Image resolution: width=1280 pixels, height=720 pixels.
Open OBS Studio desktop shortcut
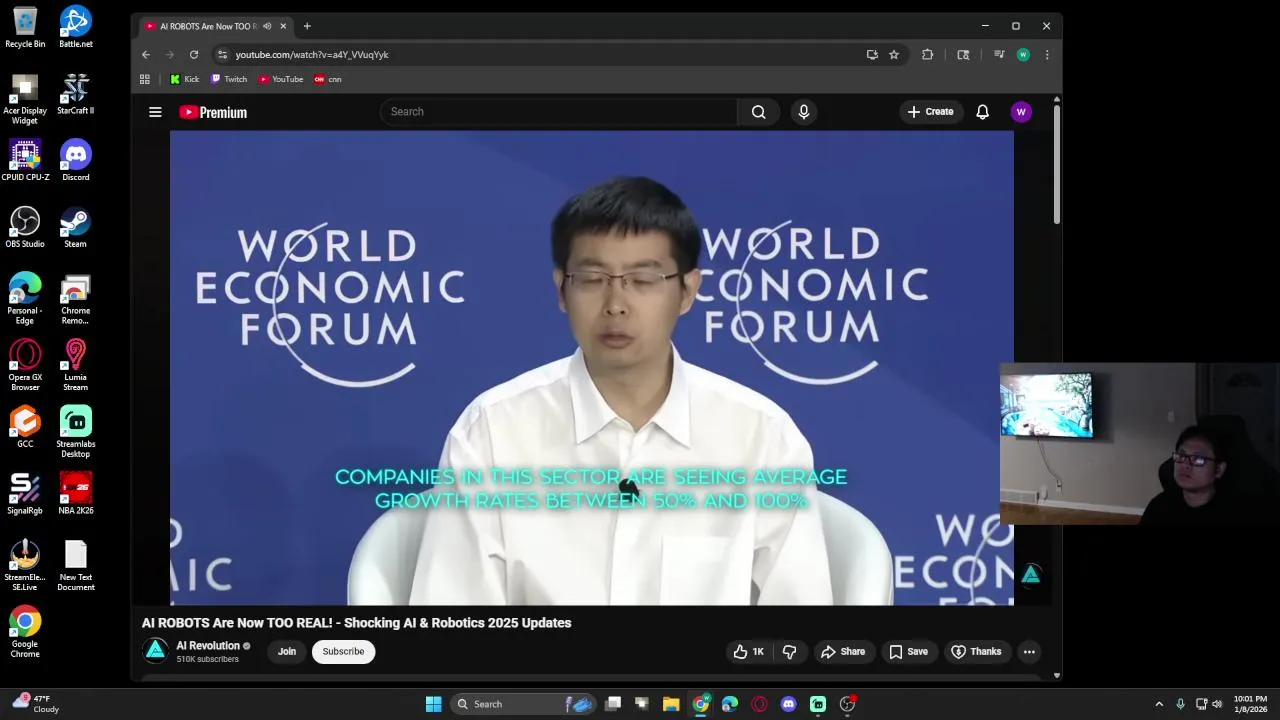(x=25, y=227)
